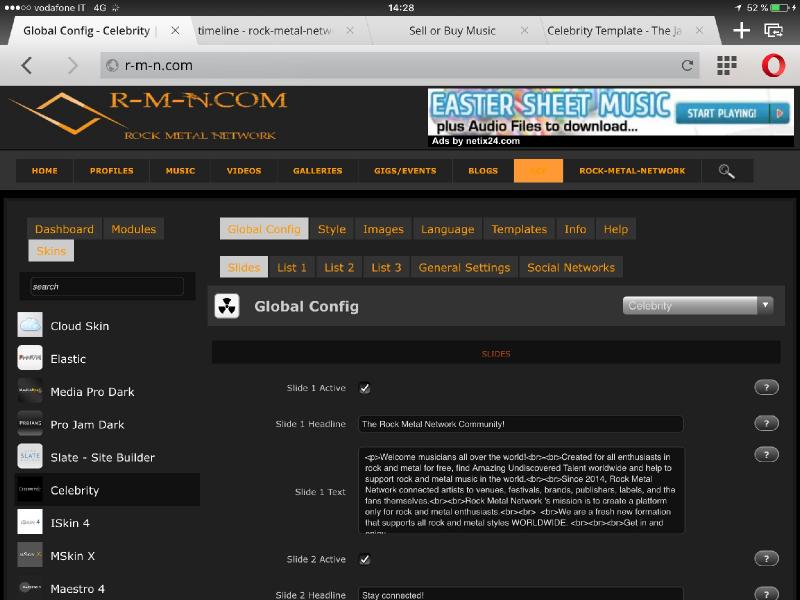Open the Opera menu icon

point(773,65)
